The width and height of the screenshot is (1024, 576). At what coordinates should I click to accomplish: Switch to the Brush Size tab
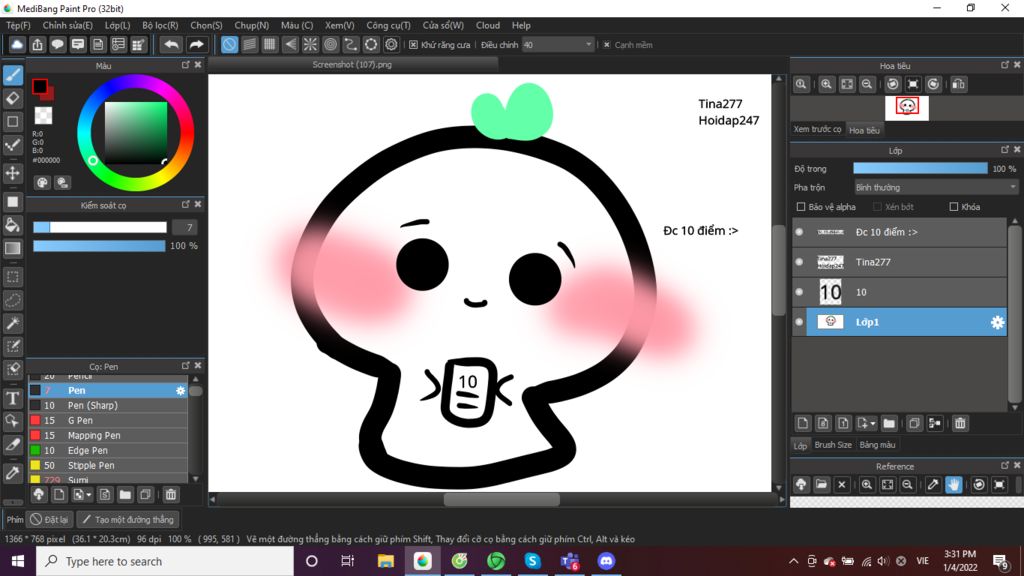833,445
